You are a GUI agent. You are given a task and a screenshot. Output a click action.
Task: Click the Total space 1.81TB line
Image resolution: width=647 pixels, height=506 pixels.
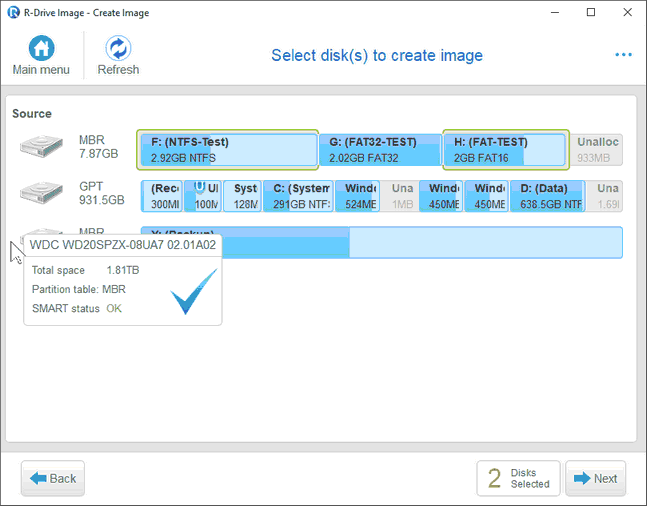point(85,270)
